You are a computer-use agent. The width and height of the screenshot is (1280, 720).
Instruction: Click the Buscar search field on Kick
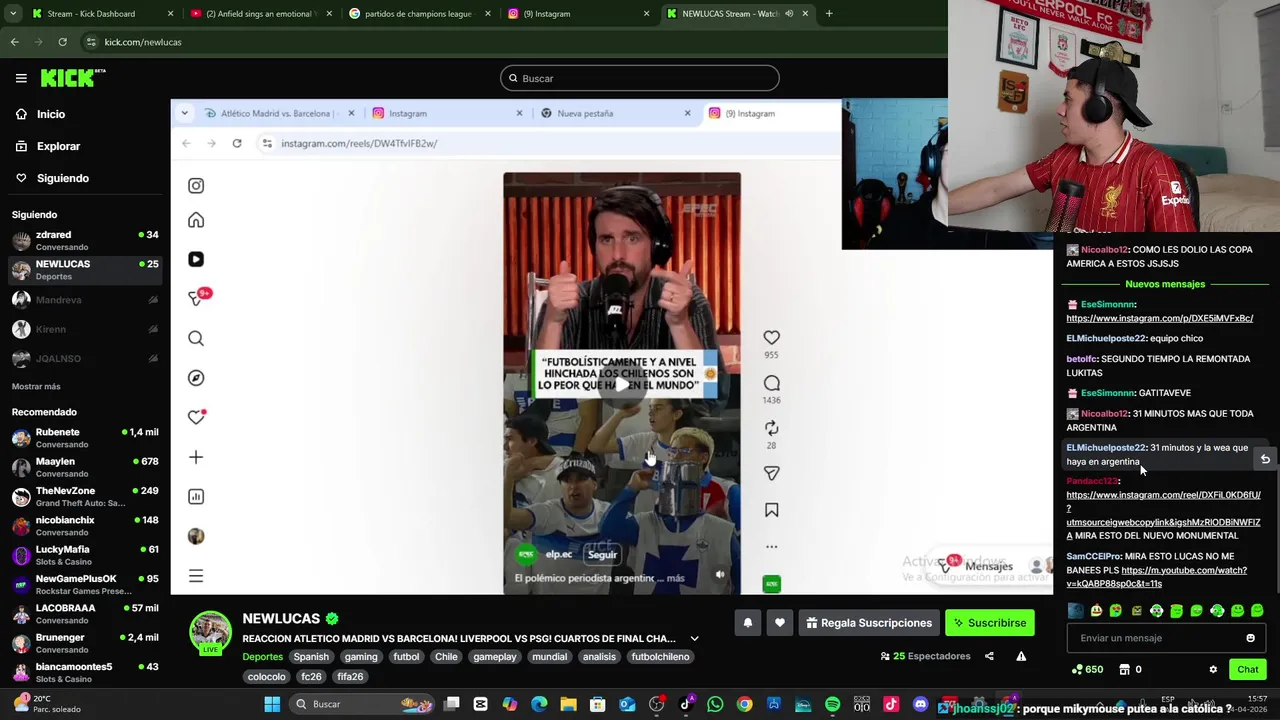[x=640, y=78]
